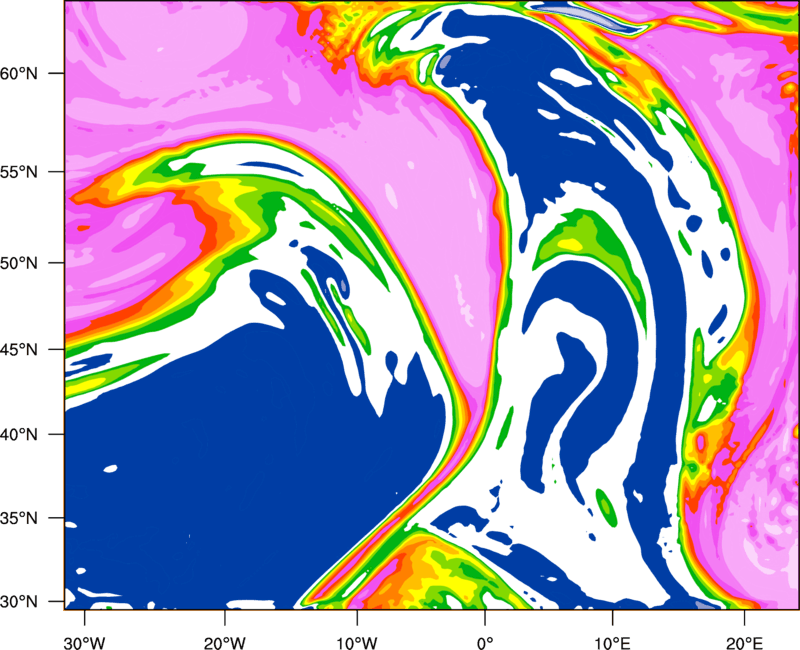
Task: Click the 10°W longitude label
Action: (357, 642)
